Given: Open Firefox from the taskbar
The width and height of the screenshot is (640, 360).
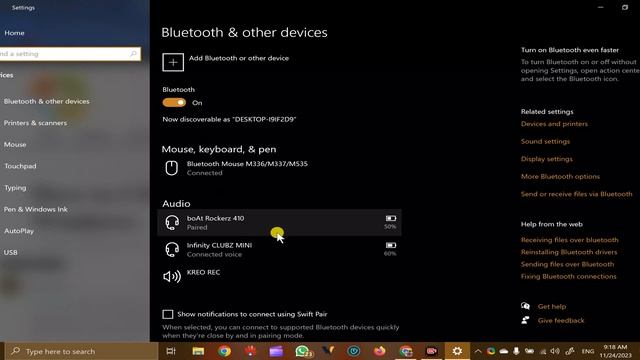Looking at the screenshot, I should [380, 351].
